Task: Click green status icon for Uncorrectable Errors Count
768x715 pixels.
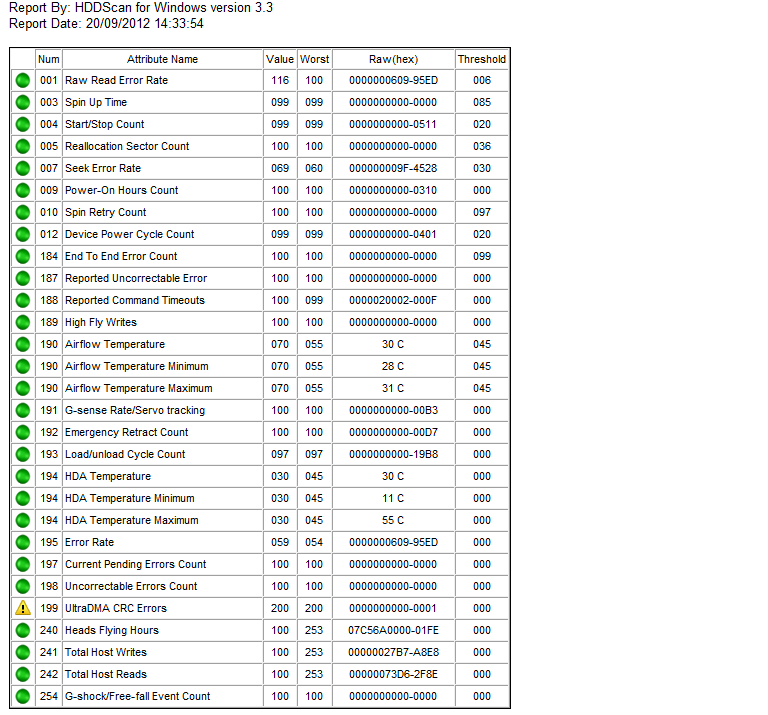Action: coord(23,586)
